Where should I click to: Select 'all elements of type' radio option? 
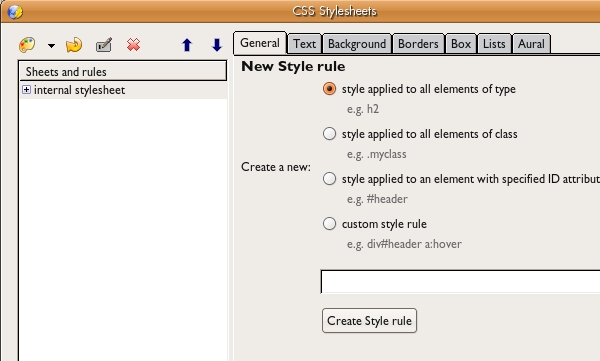point(329,89)
